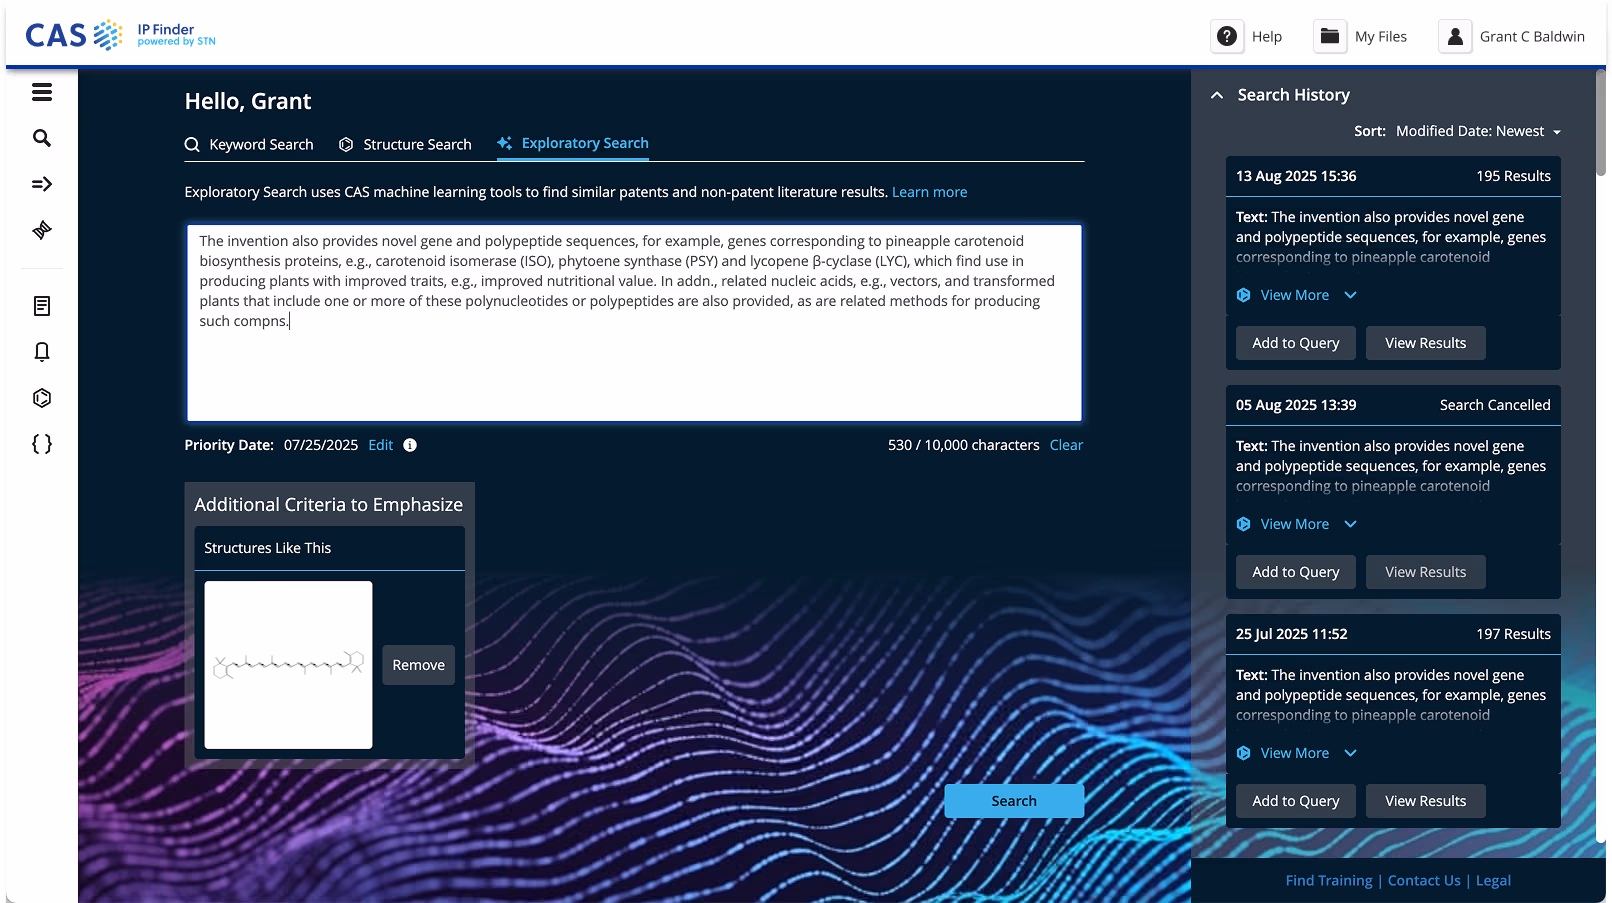The height and width of the screenshot is (903, 1612).
Task: Open Legal footer link
Action: [1493, 881]
